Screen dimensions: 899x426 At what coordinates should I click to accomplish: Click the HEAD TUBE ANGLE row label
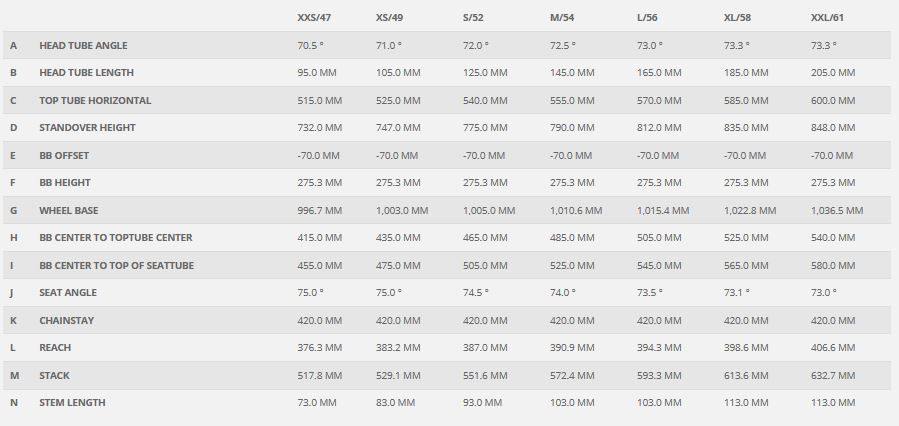[83, 46]
